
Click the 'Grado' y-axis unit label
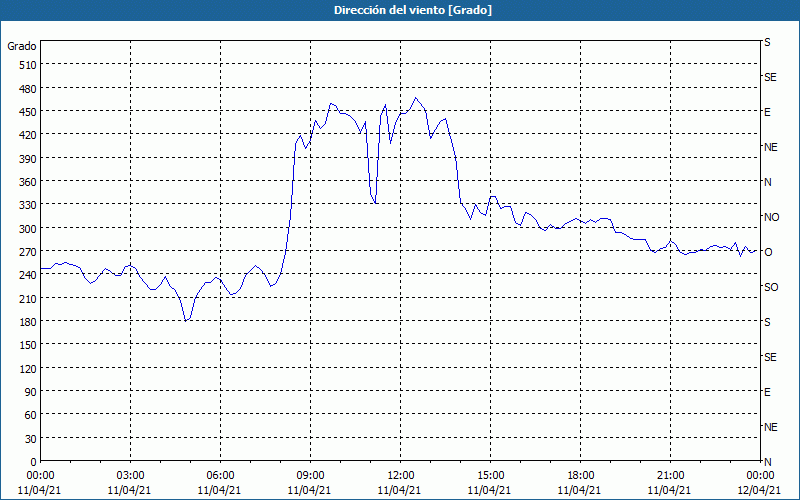pos(22,46)
